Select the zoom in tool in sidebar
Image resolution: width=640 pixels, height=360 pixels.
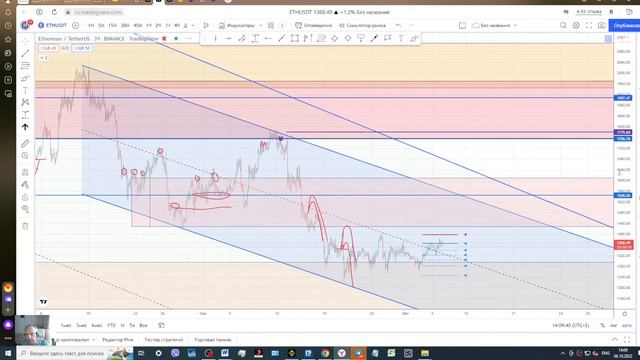coord(25,156)
